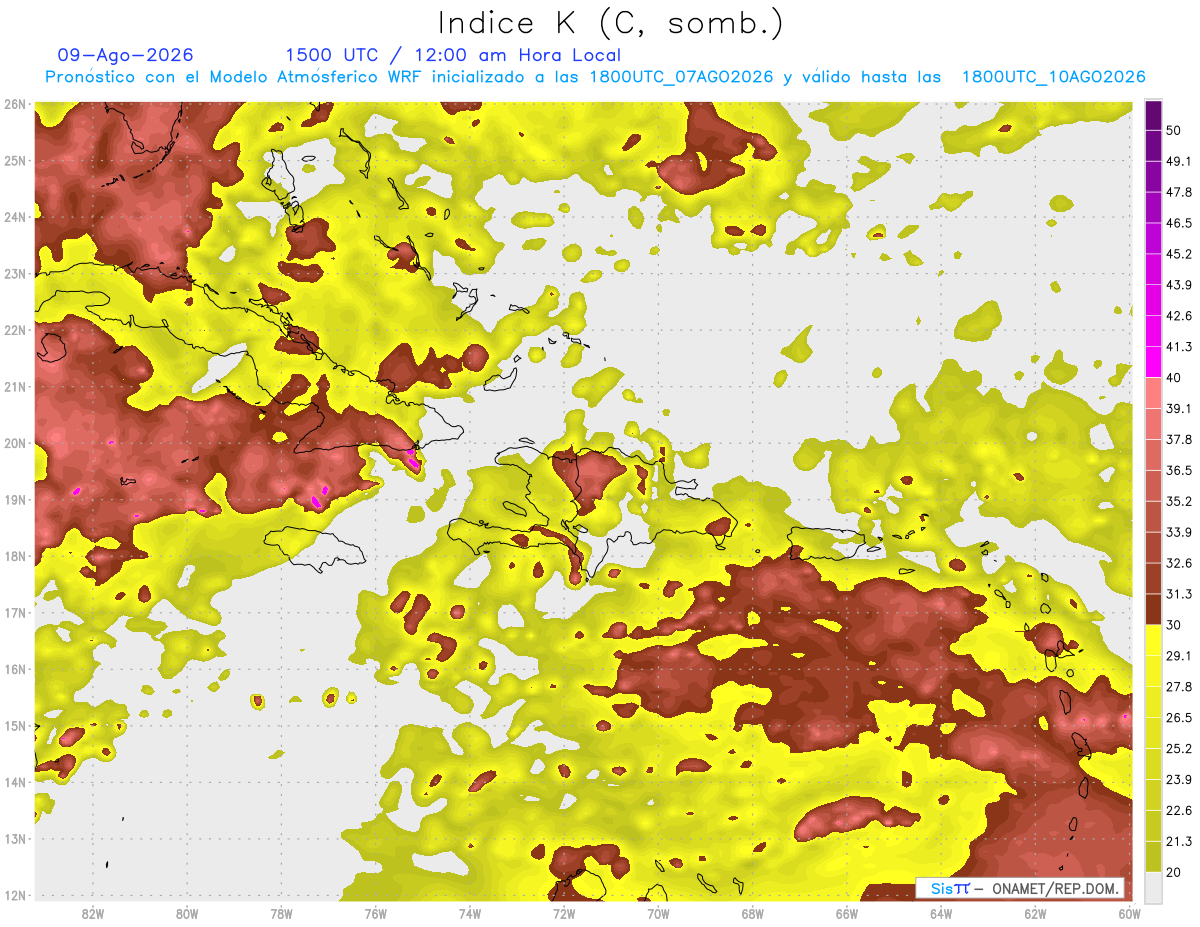Click the 'SisTT - ONAMET/REP.DOM.' logo box
Viewport: 1200px width, 927px height.
click(1020, 888)
